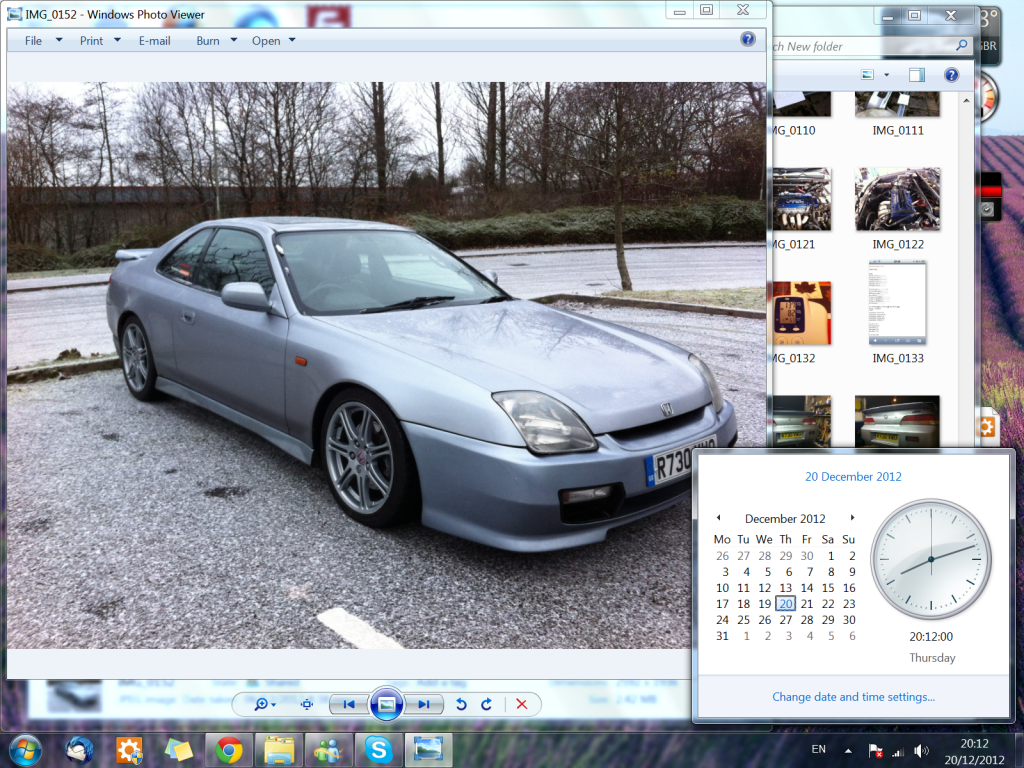Show hidden system tray icons
1024x768 pixels.
pyautogui.click(x=848, y=751)
